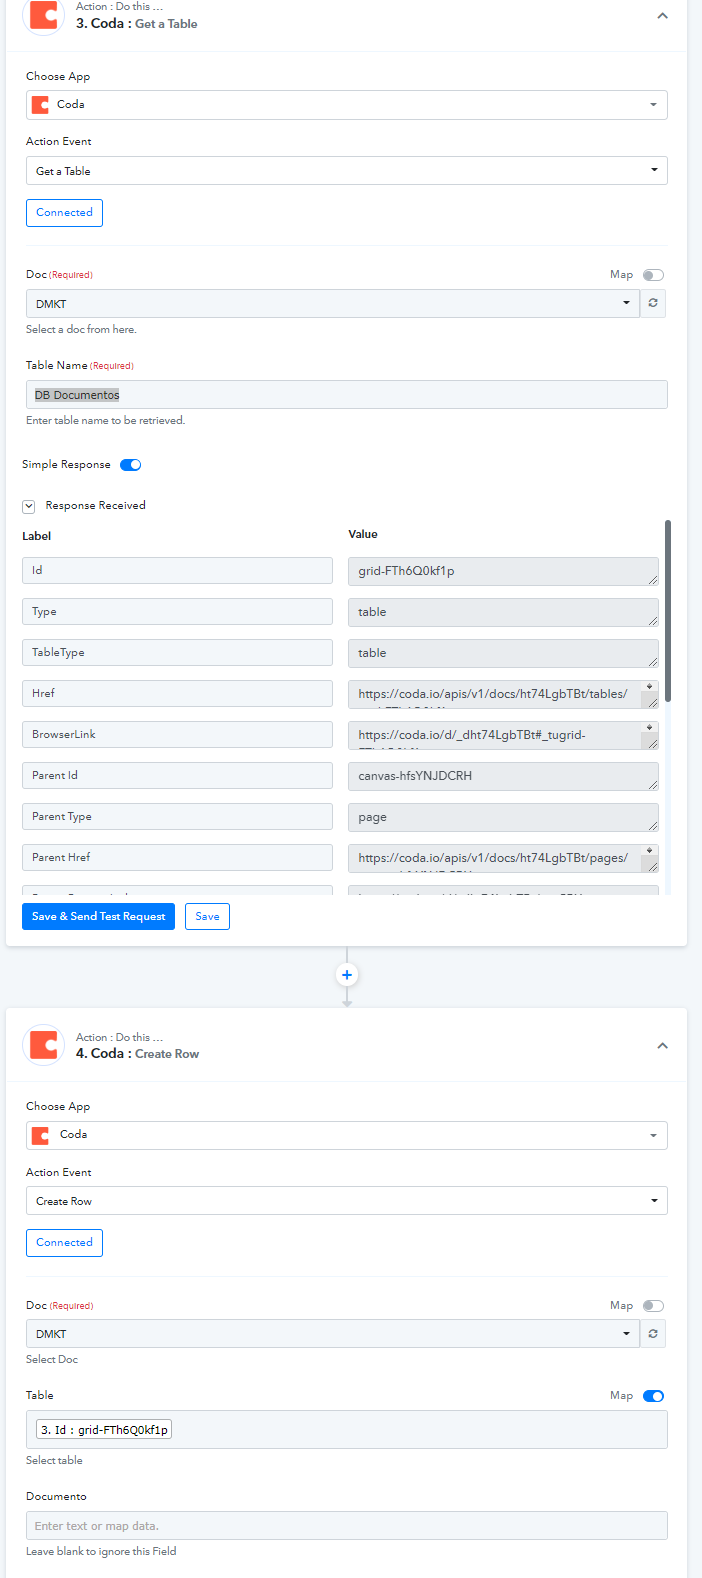702x1578 pixels.
Task: Refresh the Doc list in step 3
Action: pos(653,303)
